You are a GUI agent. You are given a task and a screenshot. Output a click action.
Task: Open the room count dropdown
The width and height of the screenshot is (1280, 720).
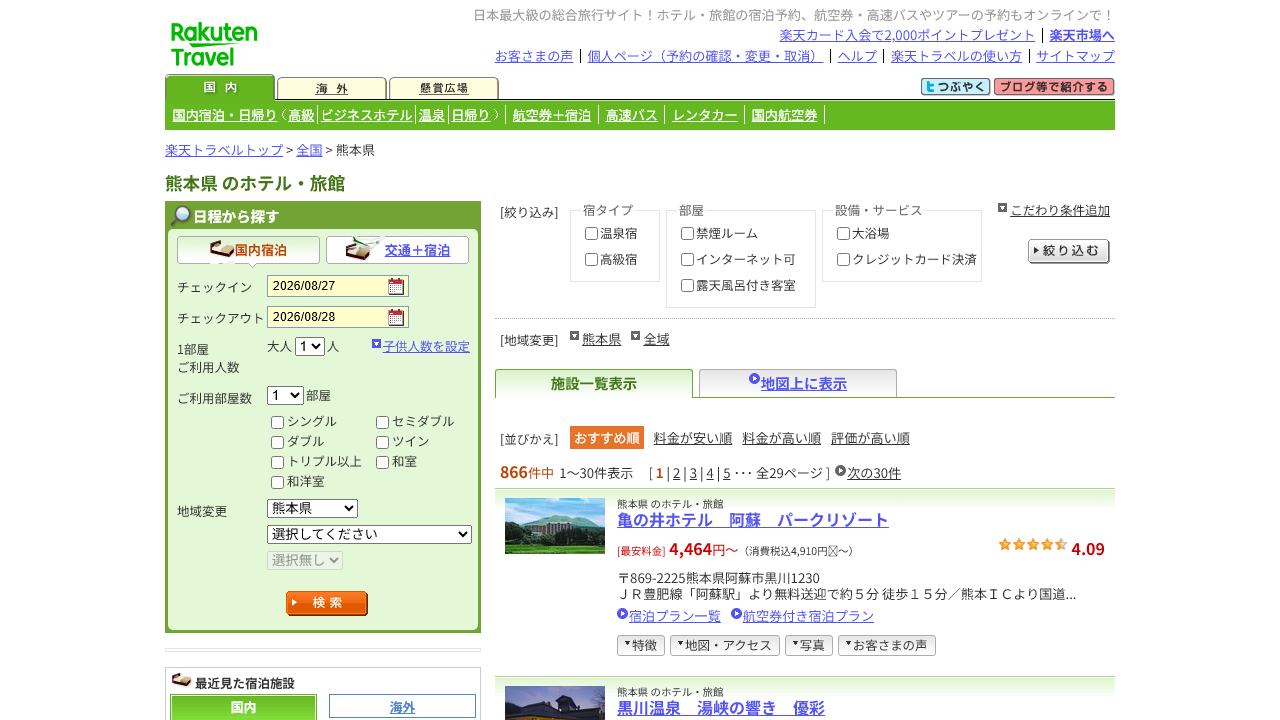click(285, 395)
